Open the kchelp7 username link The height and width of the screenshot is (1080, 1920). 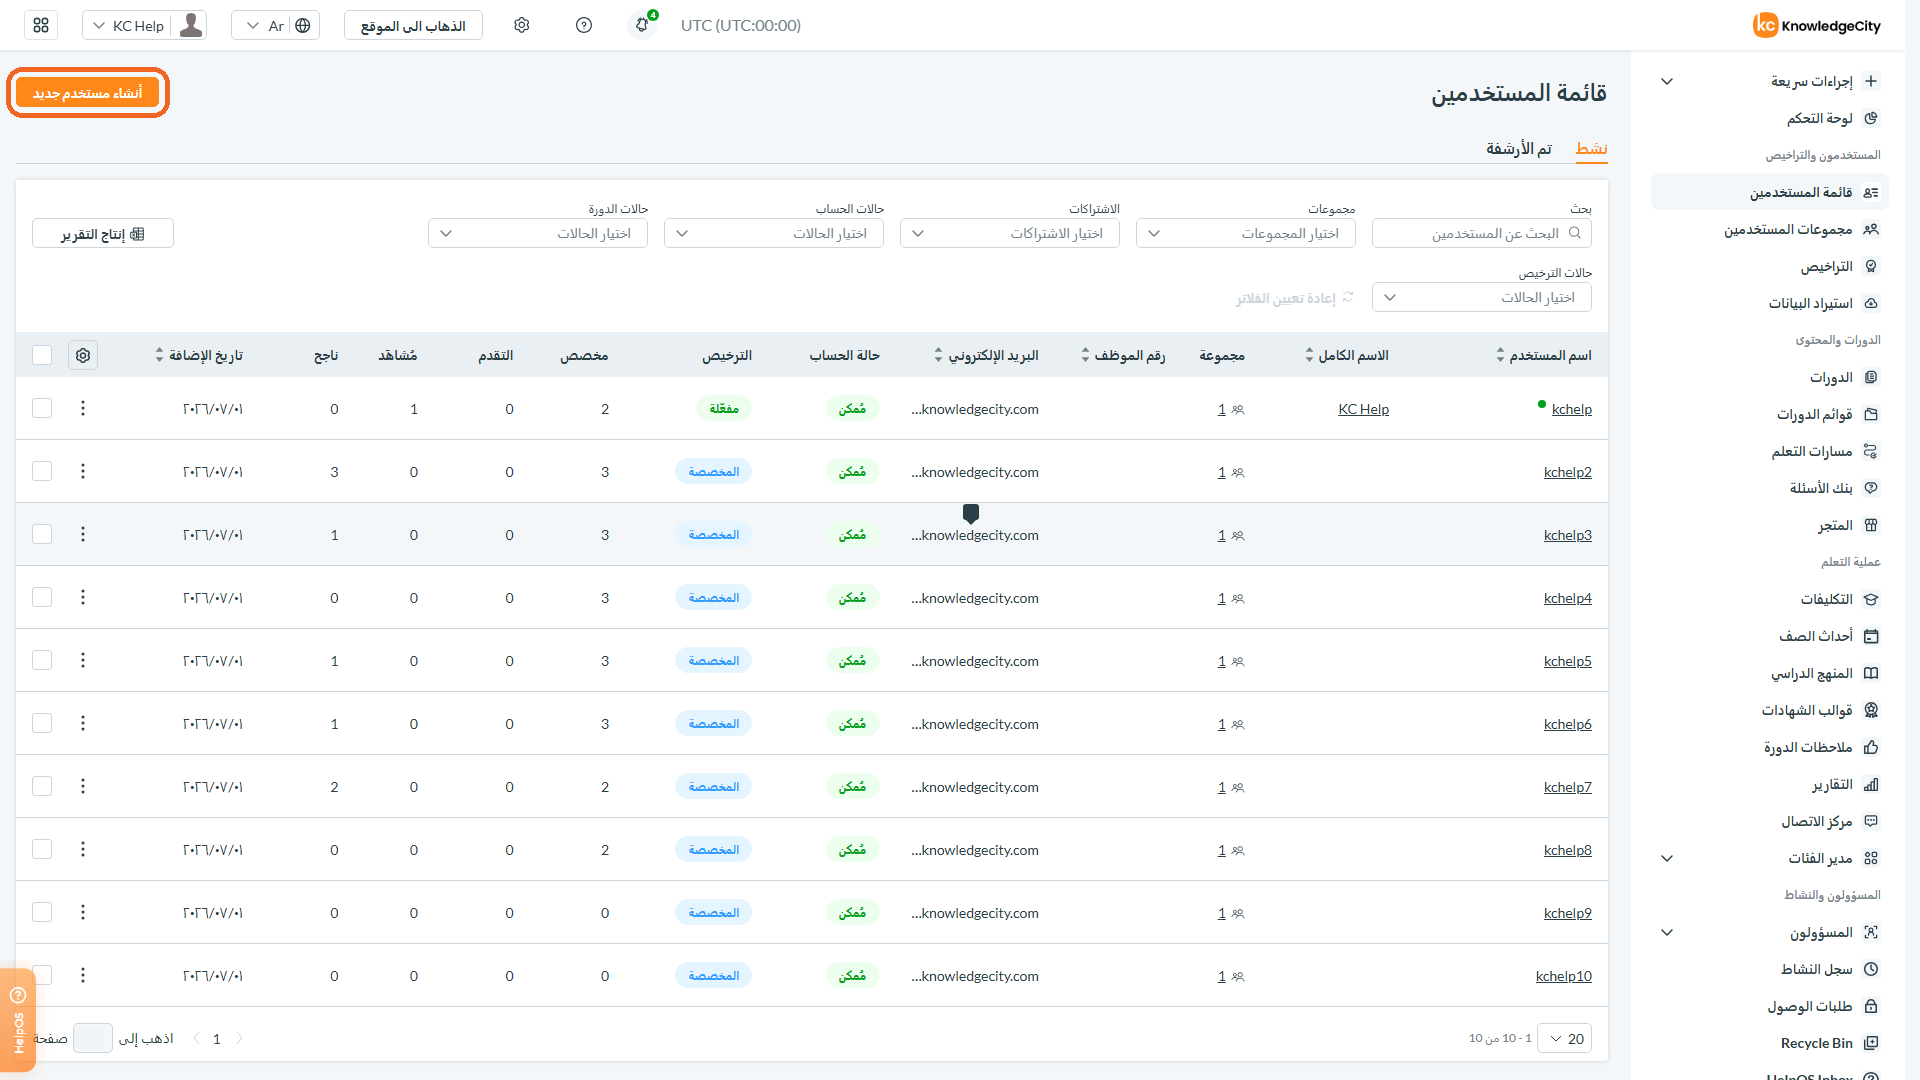[1567, 787]
